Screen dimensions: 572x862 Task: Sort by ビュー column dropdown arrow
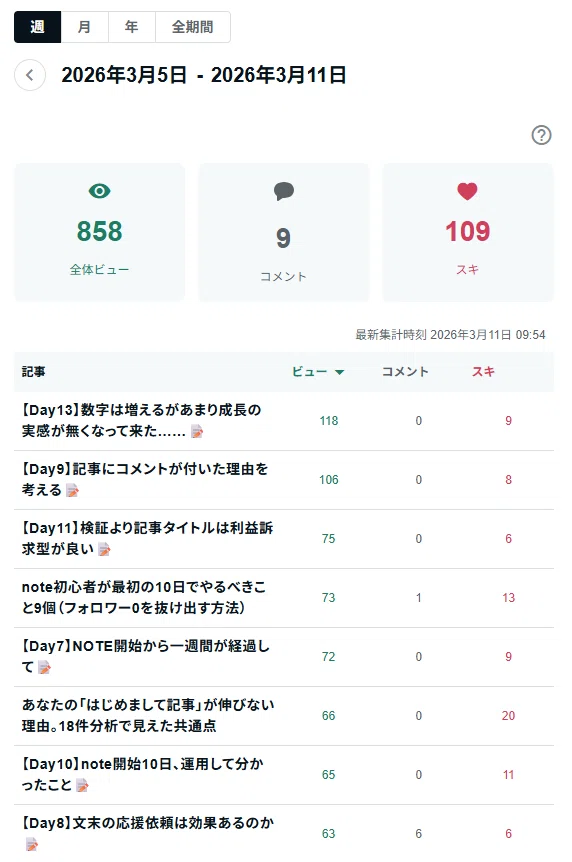pyautogui.click(x=339, y=372)
